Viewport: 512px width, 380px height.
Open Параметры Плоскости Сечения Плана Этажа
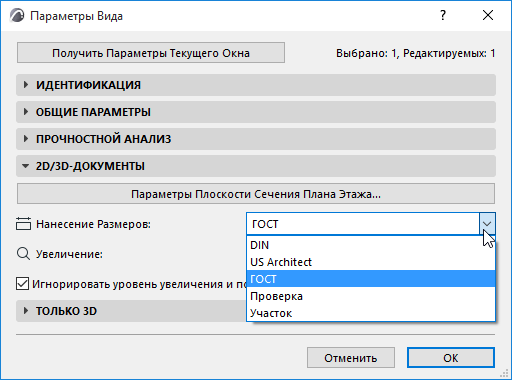coord(256,194)
